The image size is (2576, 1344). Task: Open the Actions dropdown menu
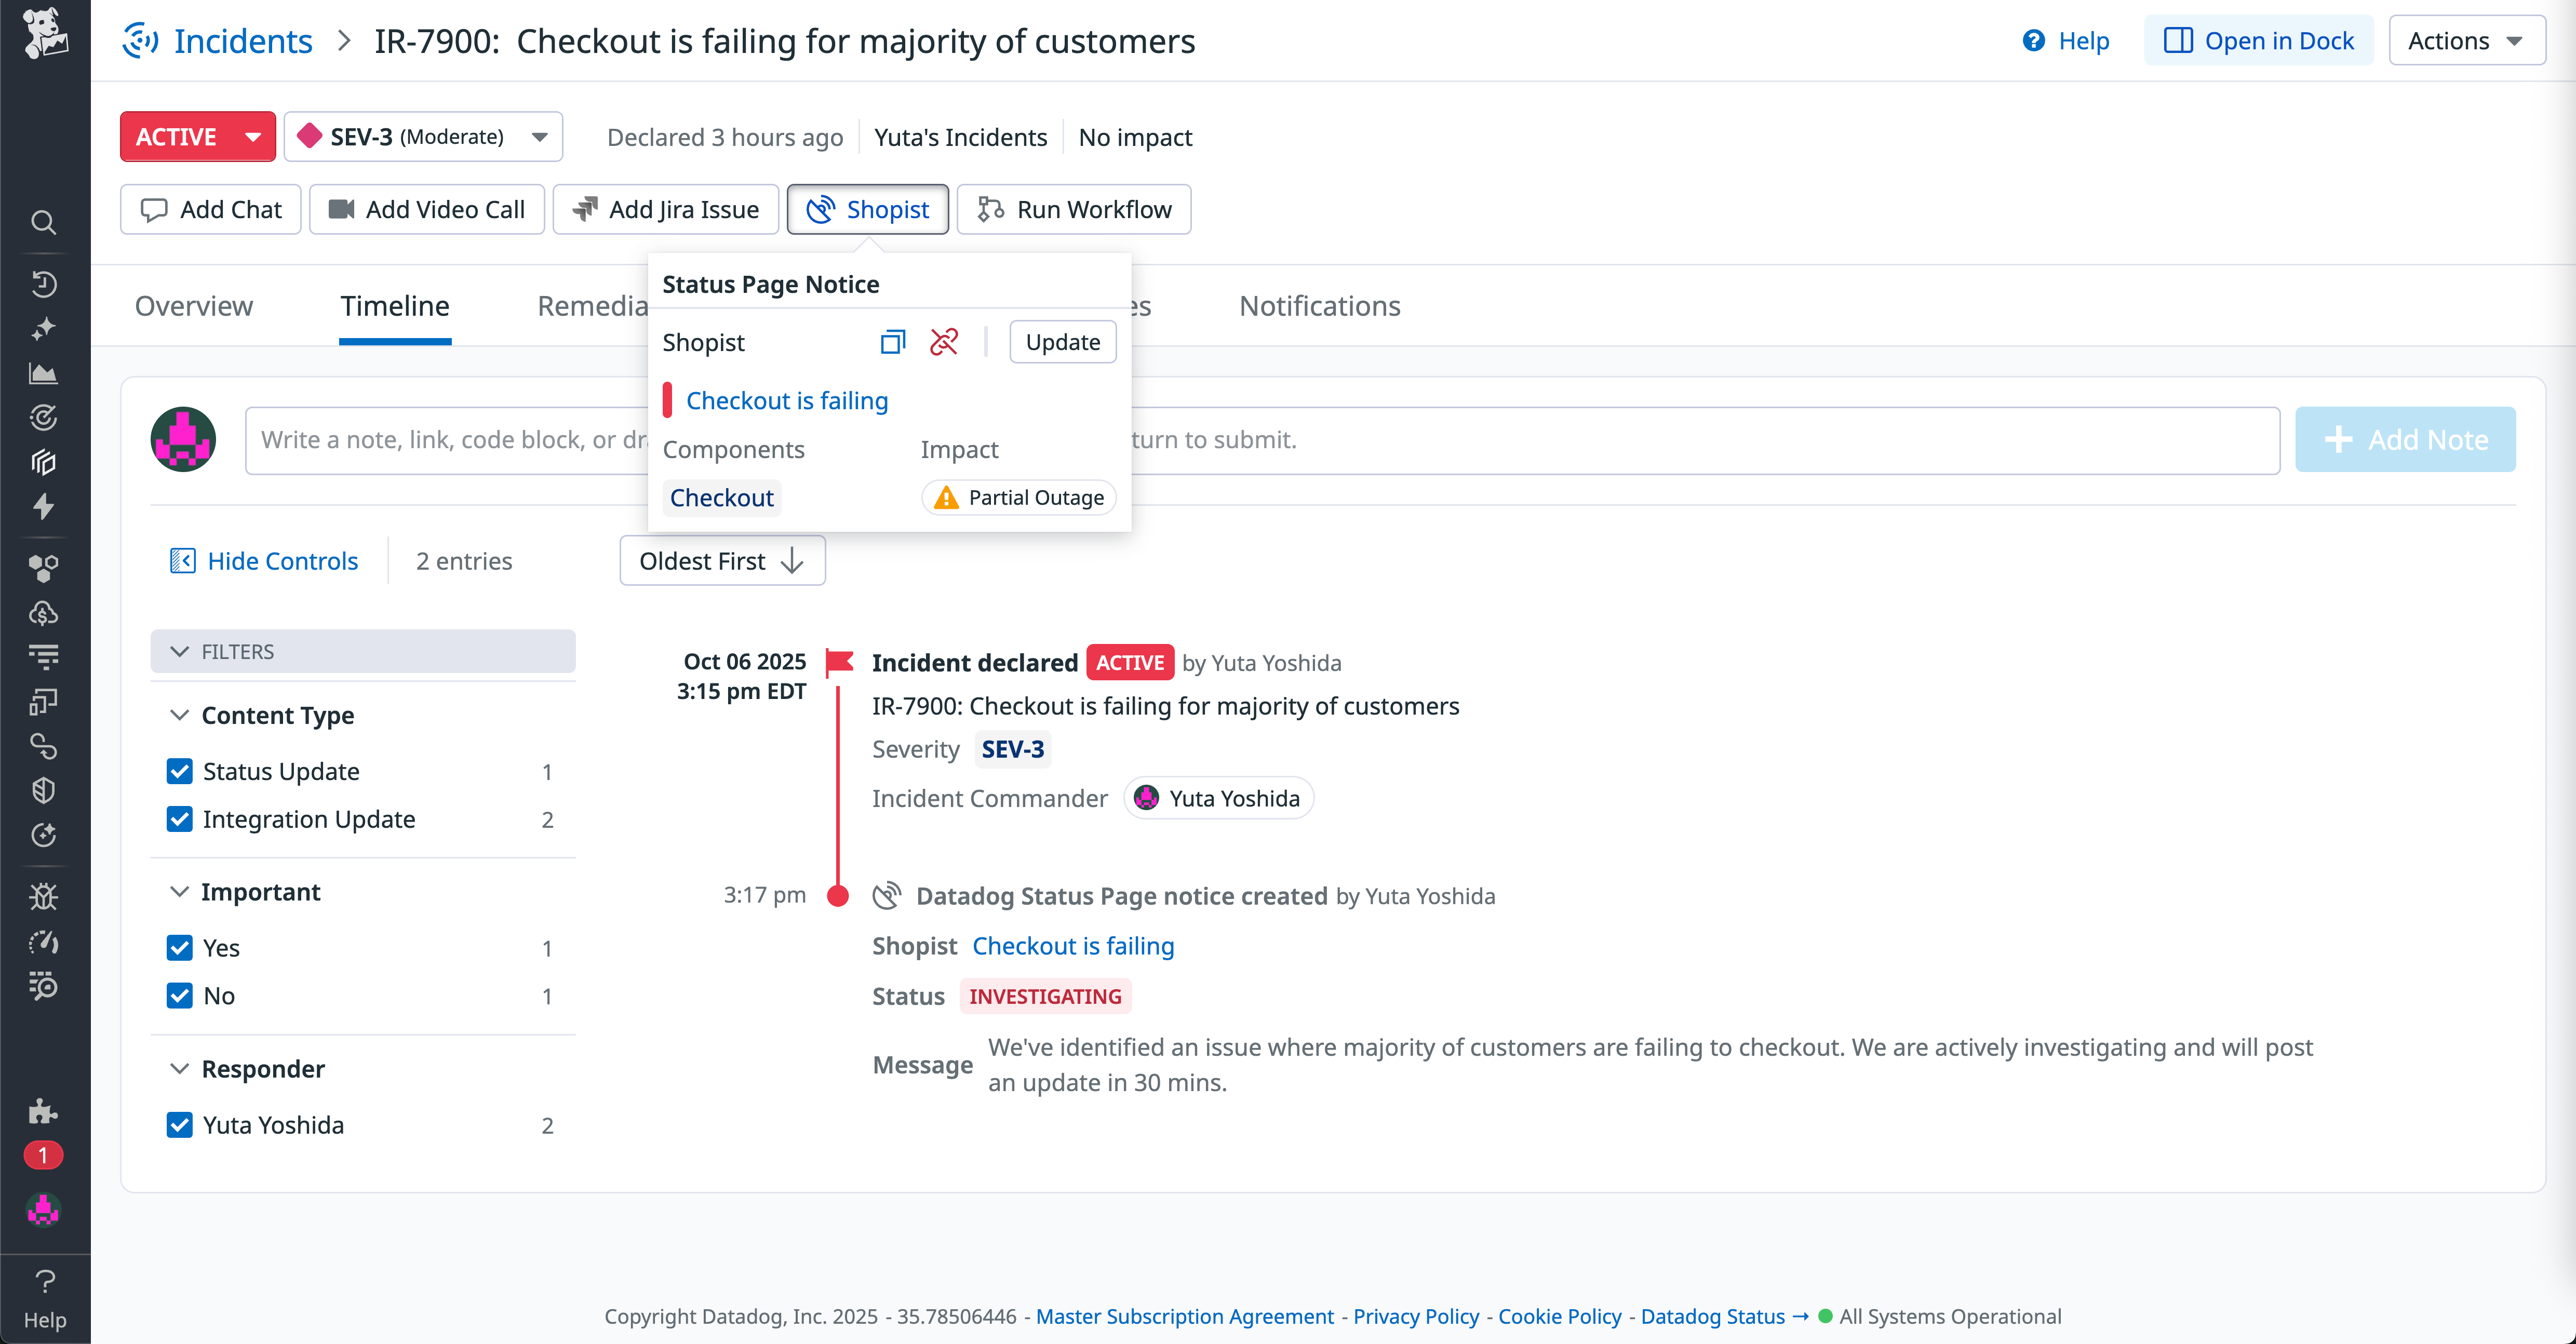[2466, 40]
